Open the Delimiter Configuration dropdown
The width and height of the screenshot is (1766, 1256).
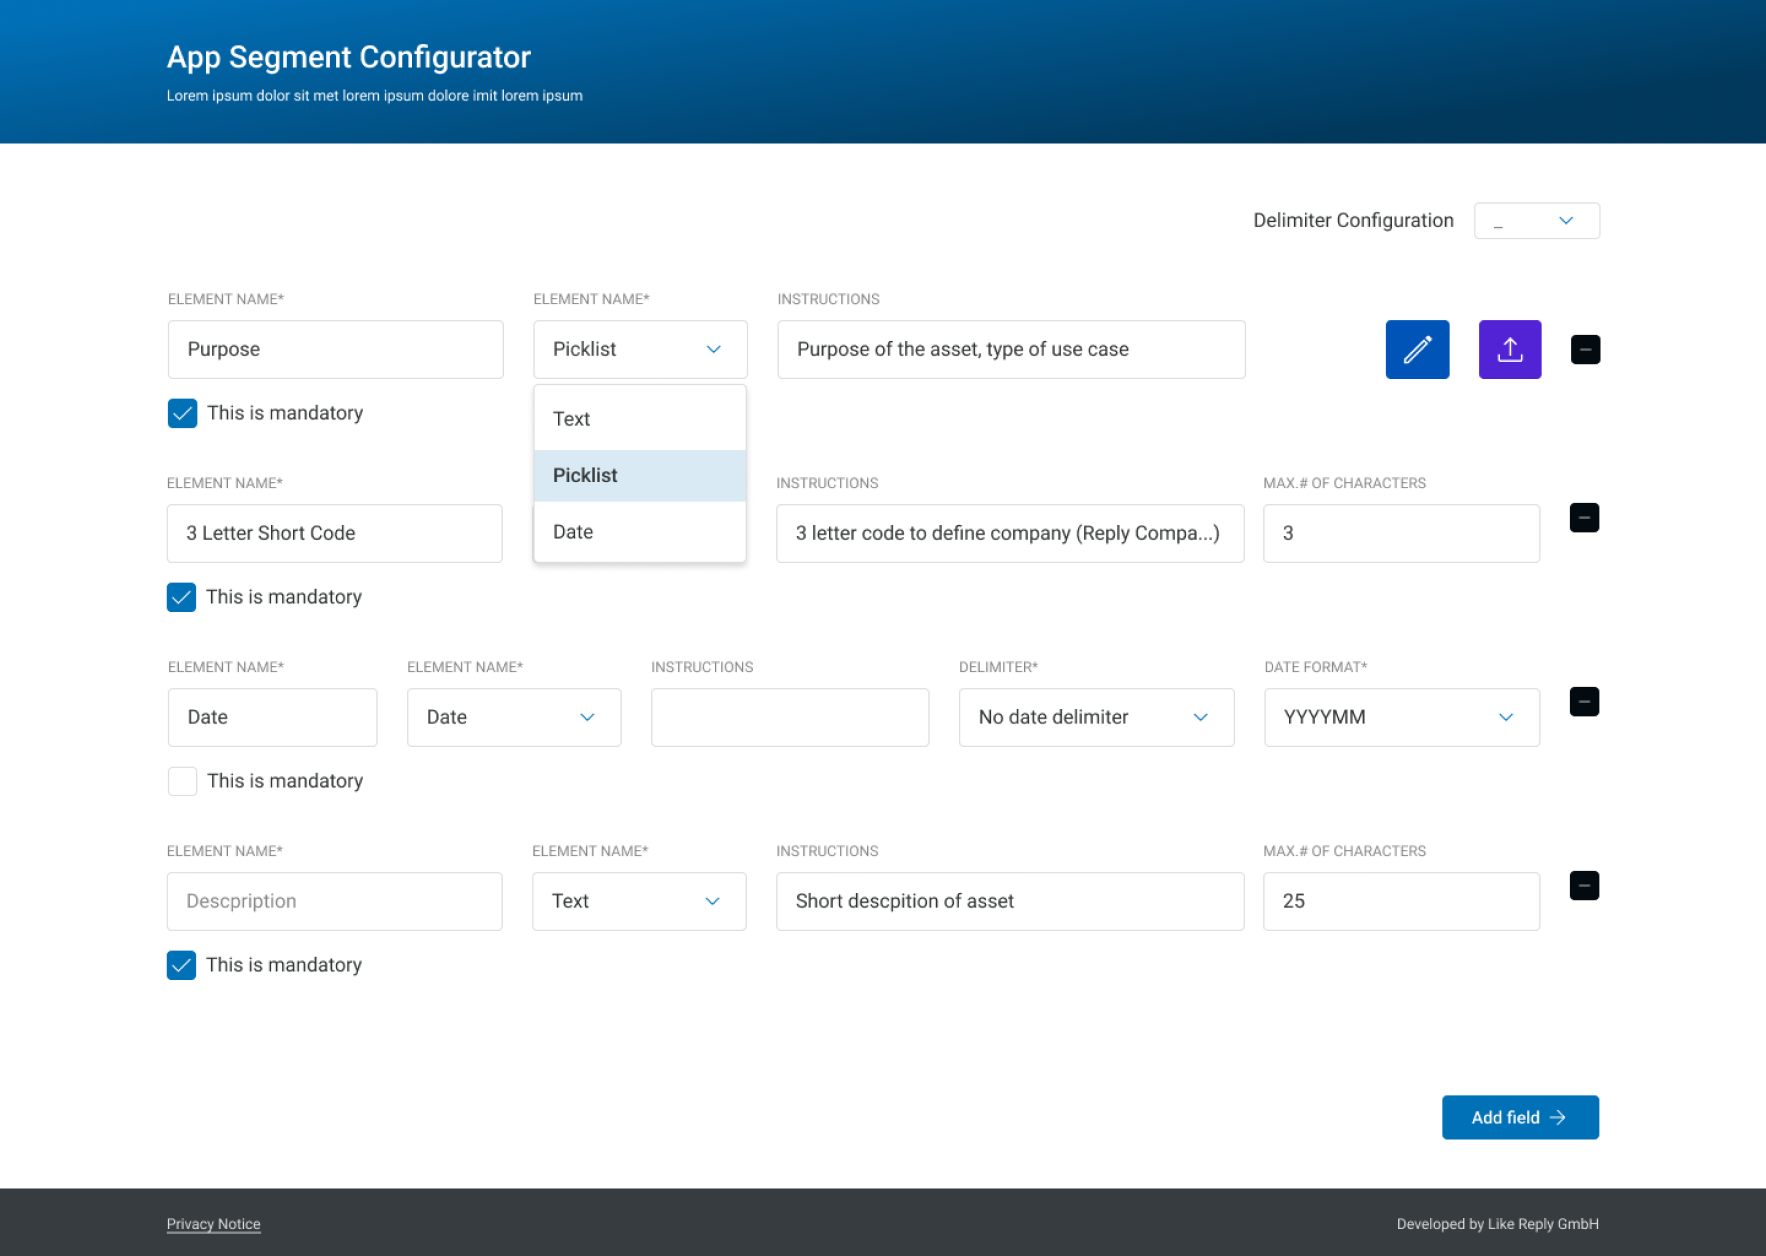pyautogui.click(x=1536, y=220)
